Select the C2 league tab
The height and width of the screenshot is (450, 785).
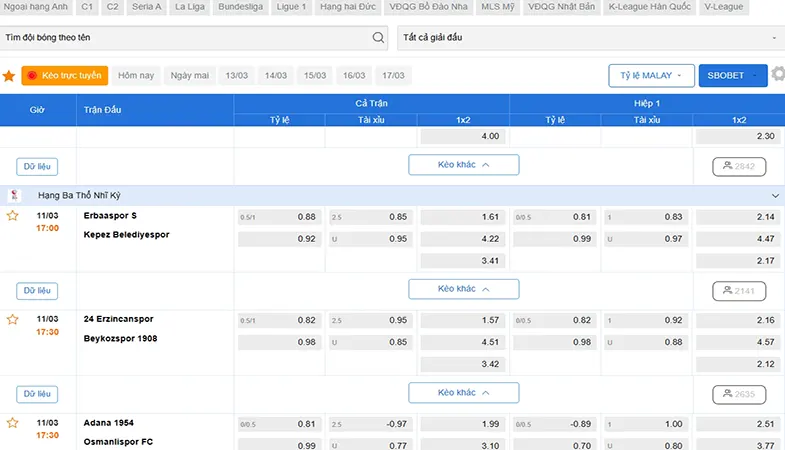click(113, 7)
